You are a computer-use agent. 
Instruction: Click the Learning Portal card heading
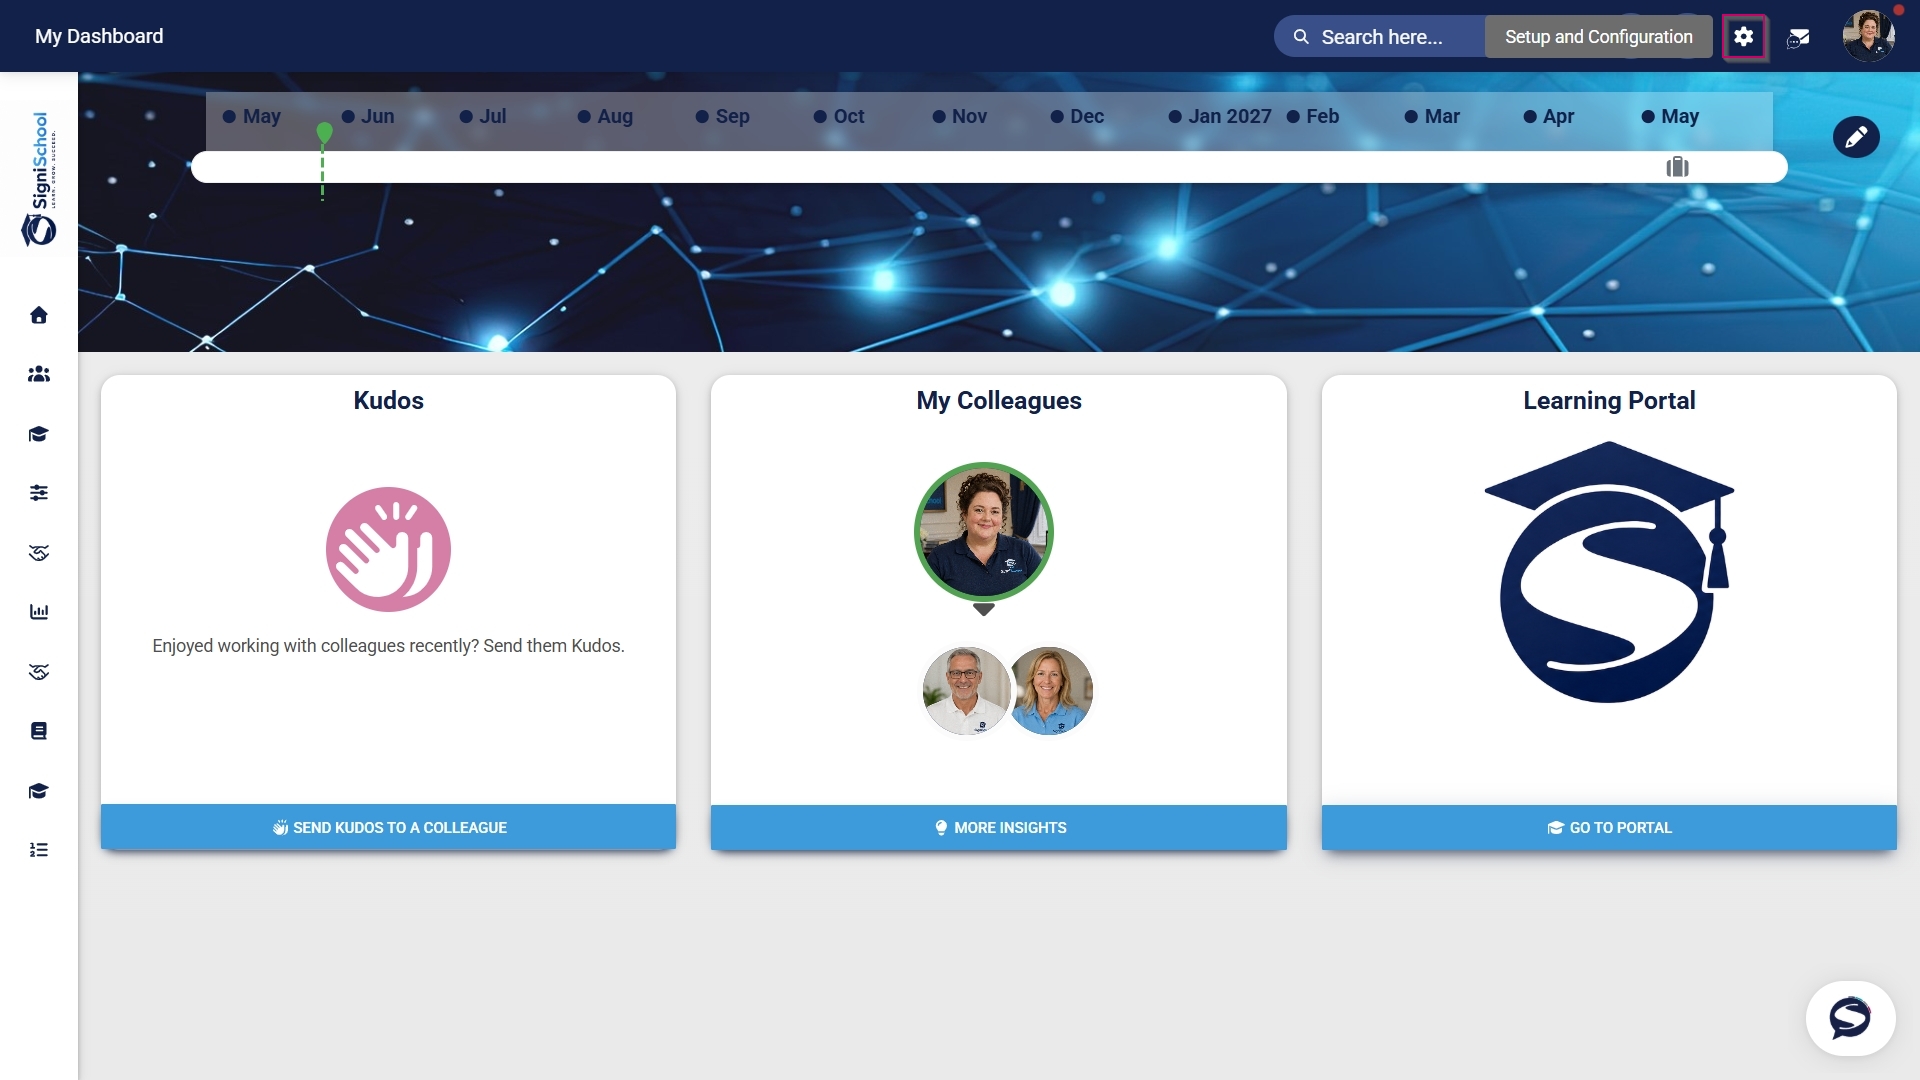tap(1609, 400)
